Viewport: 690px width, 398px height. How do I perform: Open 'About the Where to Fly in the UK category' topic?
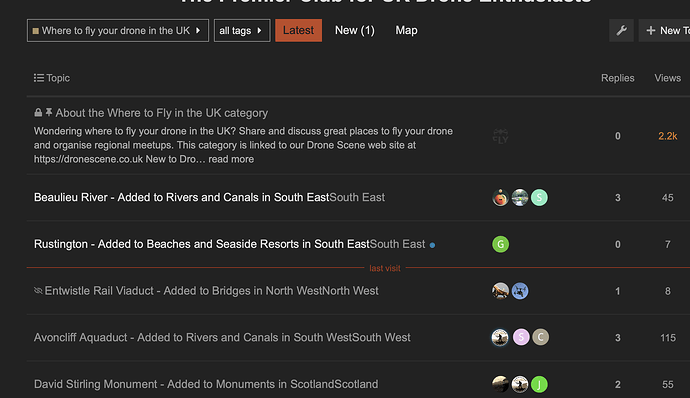pos(161,113)
